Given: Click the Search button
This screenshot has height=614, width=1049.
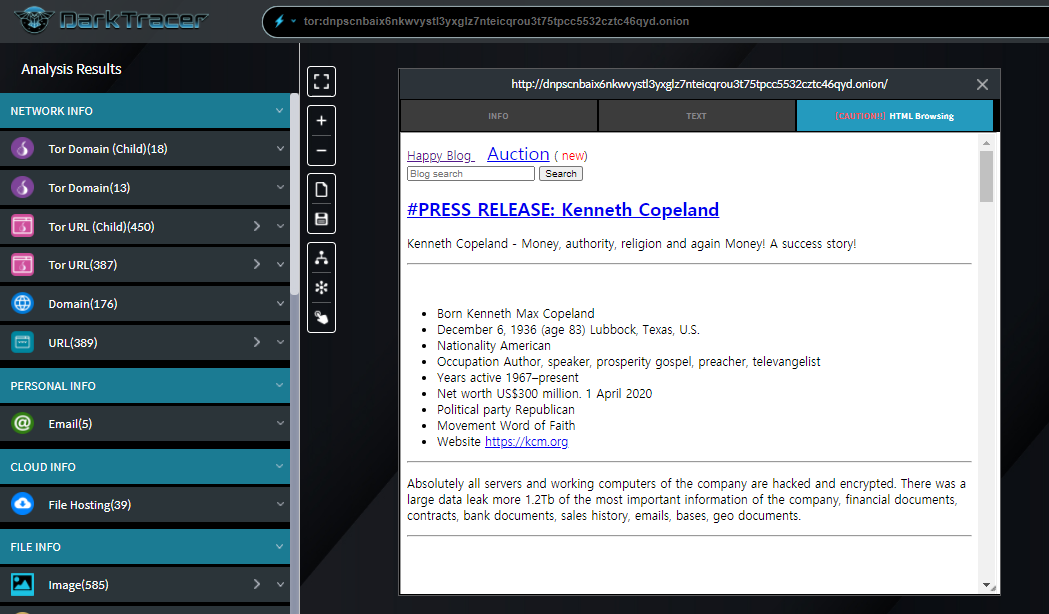Looking at the screenshot, I should [x=561, y=174].
